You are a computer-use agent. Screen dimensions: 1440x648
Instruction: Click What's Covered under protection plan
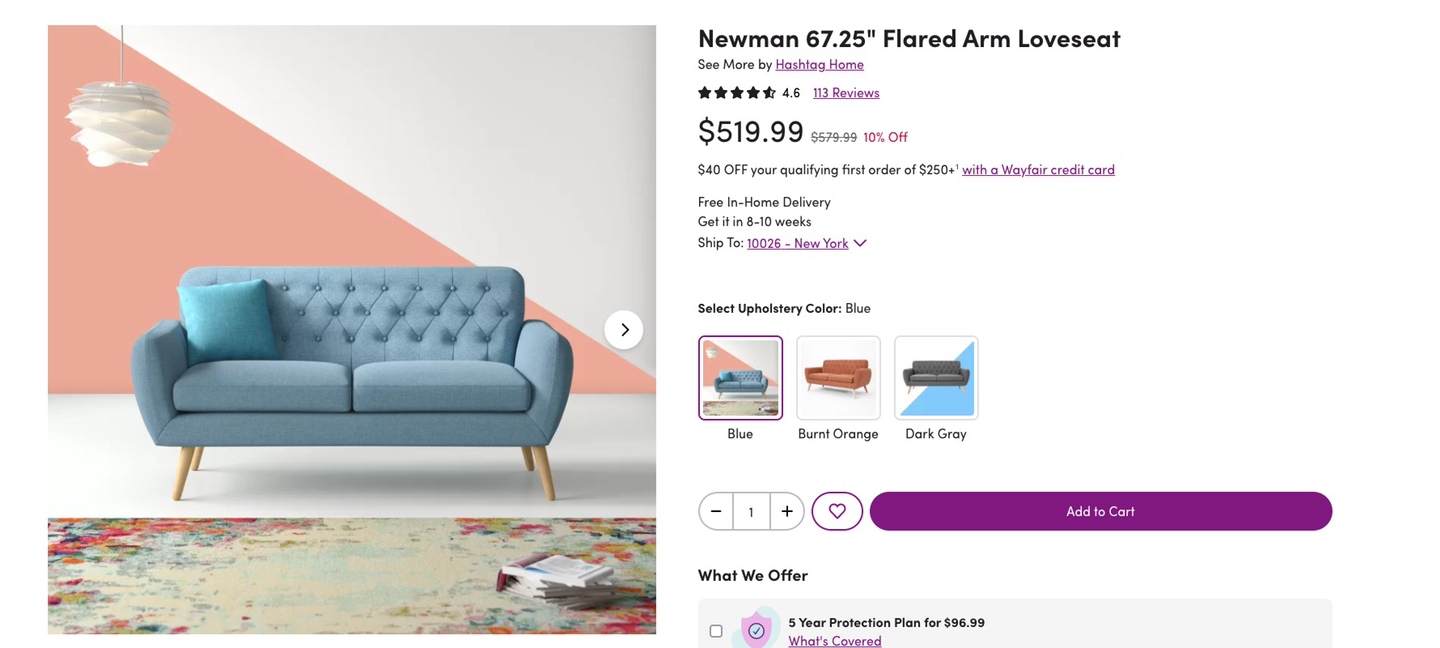click(834, 641)
